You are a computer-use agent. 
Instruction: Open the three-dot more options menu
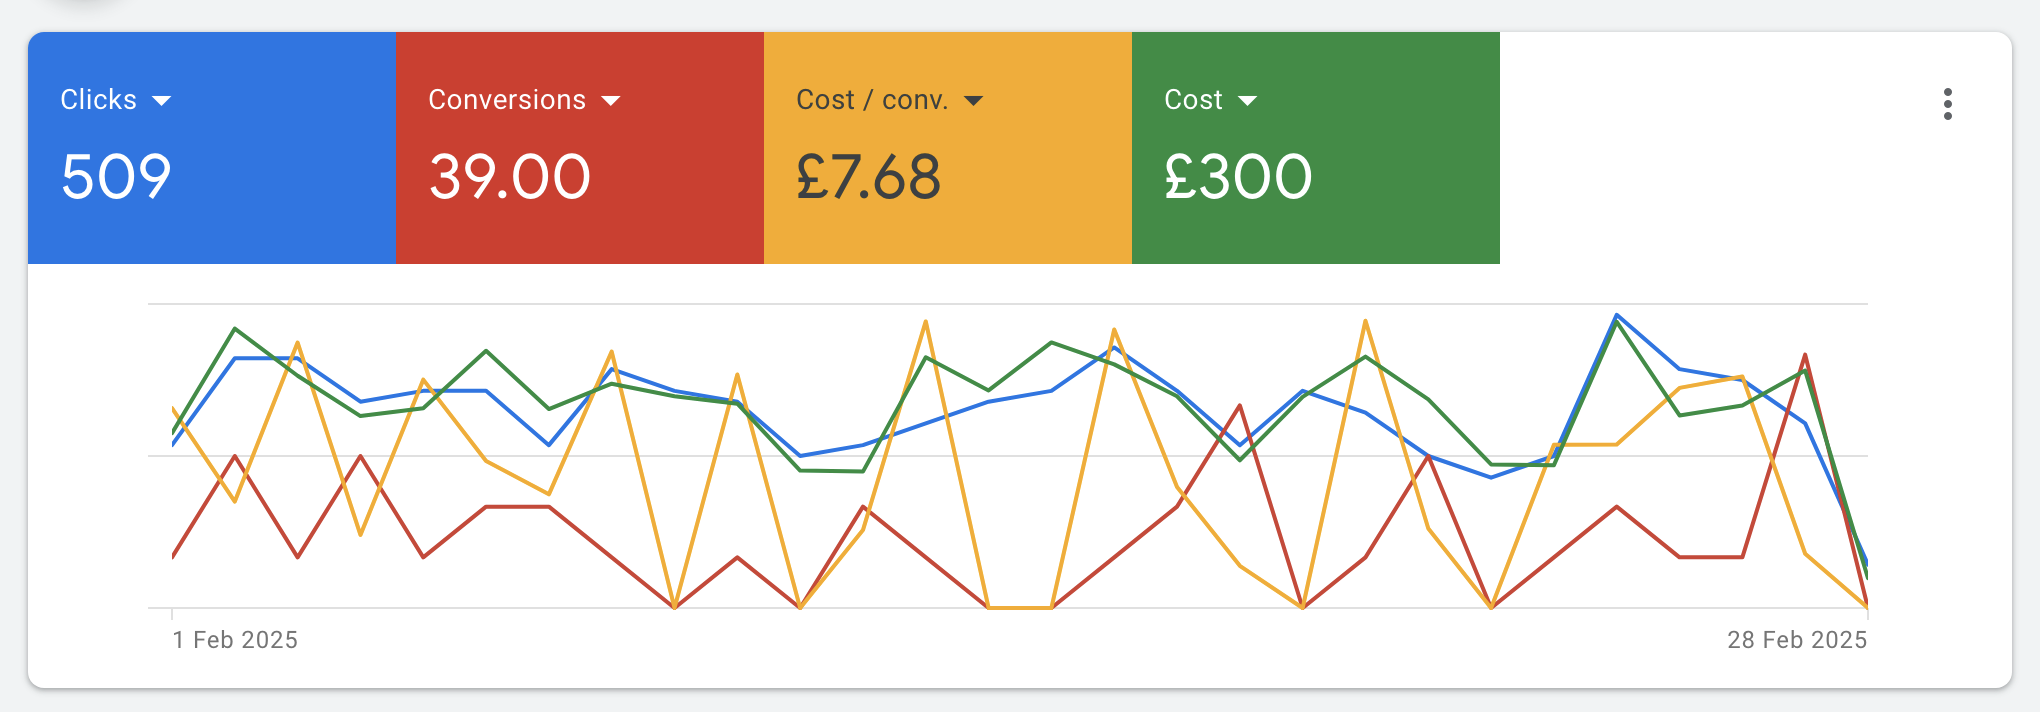point(1947,104)
